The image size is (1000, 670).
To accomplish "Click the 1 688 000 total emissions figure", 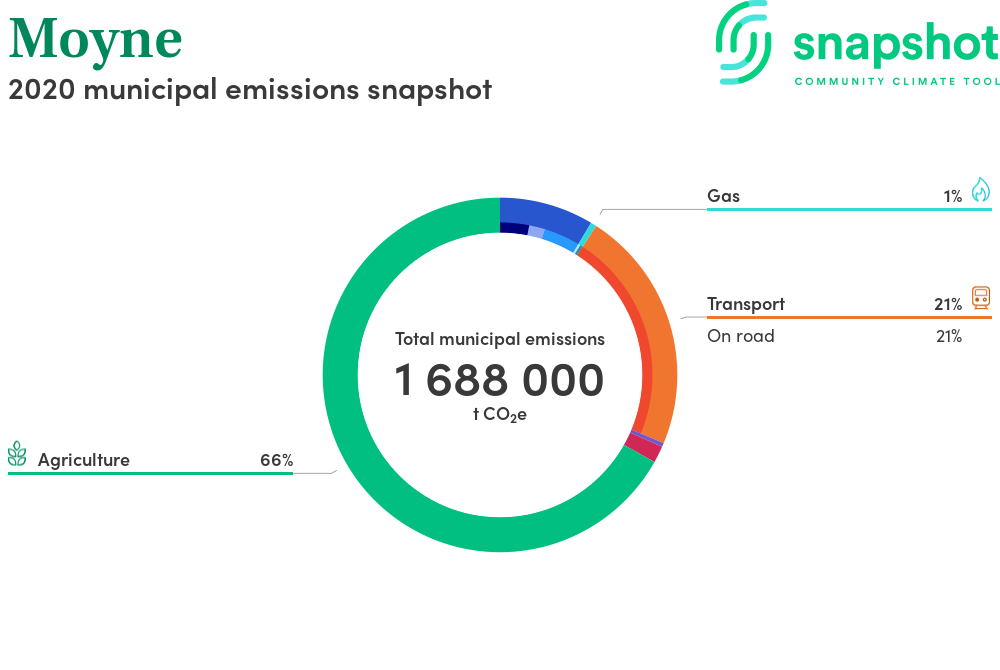I will pyautogui.click(x=500, y=381).
